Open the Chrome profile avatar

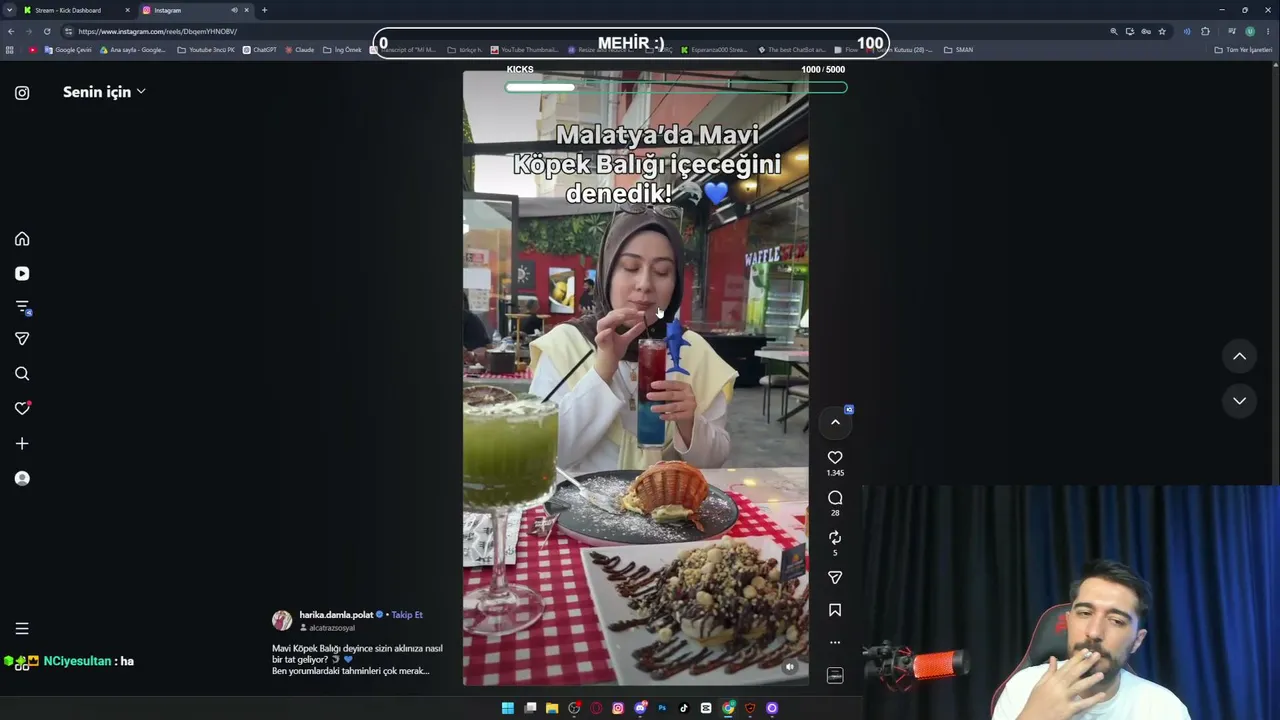click(x=1250, y=31)
